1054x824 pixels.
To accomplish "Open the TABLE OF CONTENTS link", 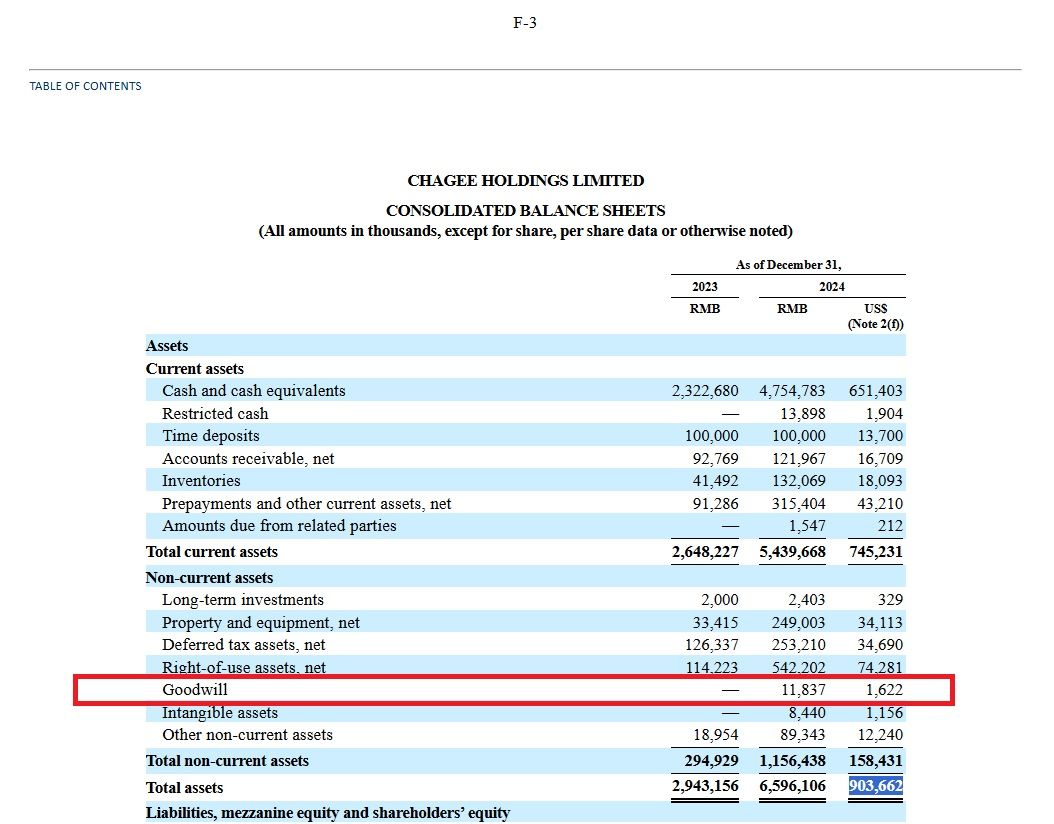I will pyautogui.click(x=85, y=86).
